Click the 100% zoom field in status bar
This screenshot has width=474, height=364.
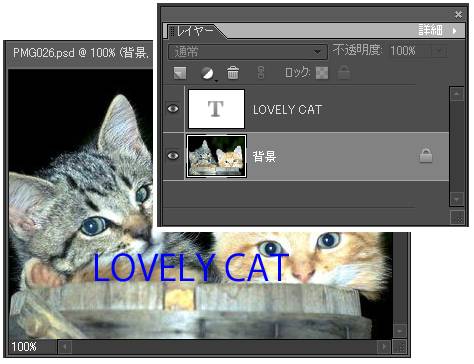click(x=24, y=347)
